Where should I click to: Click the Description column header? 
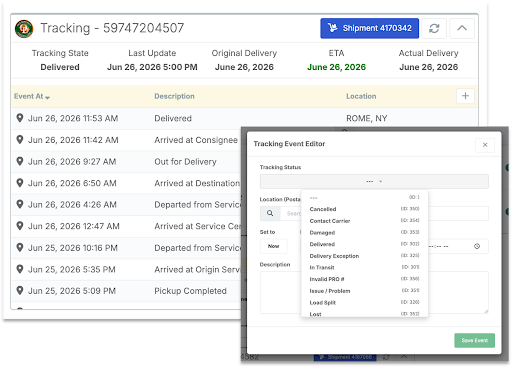pyautogui.click(x=174, y=96)
